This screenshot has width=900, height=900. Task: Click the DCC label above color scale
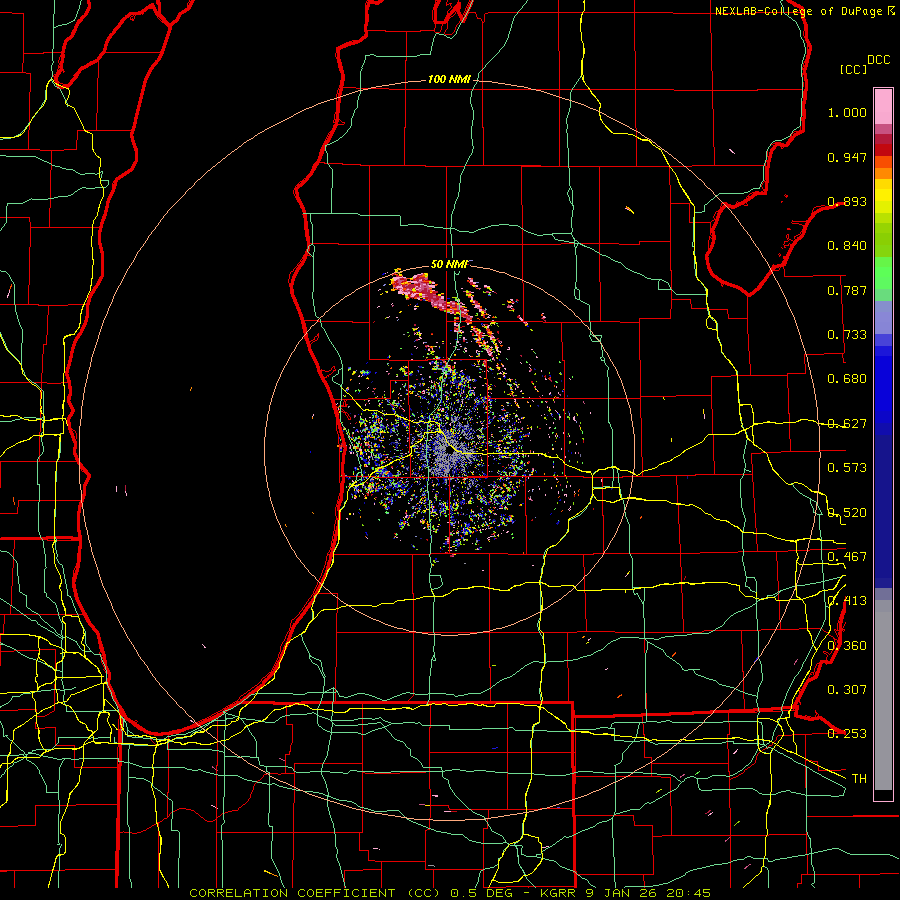pyautogui.click(x=879, y=60)
